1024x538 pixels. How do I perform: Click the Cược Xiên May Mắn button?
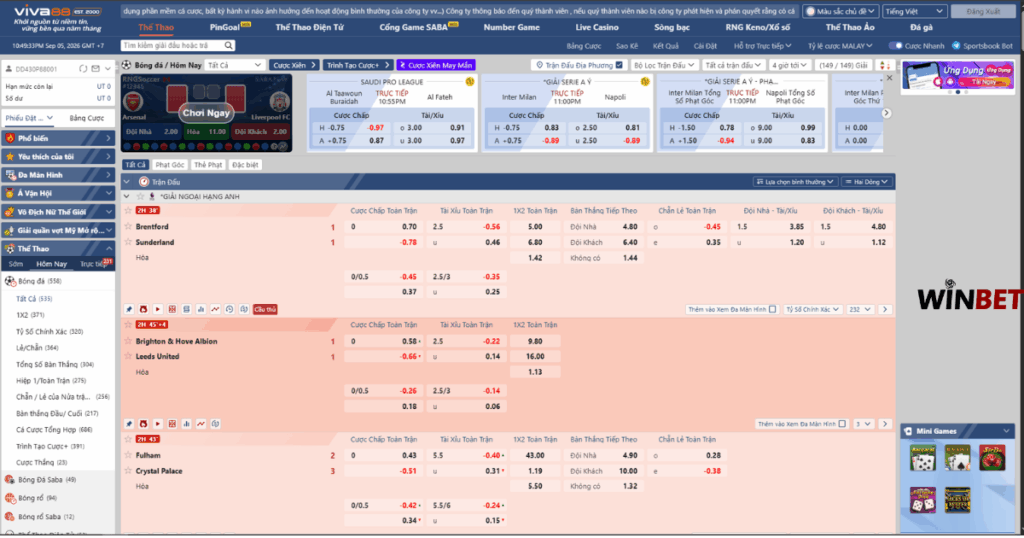(436, 65)
